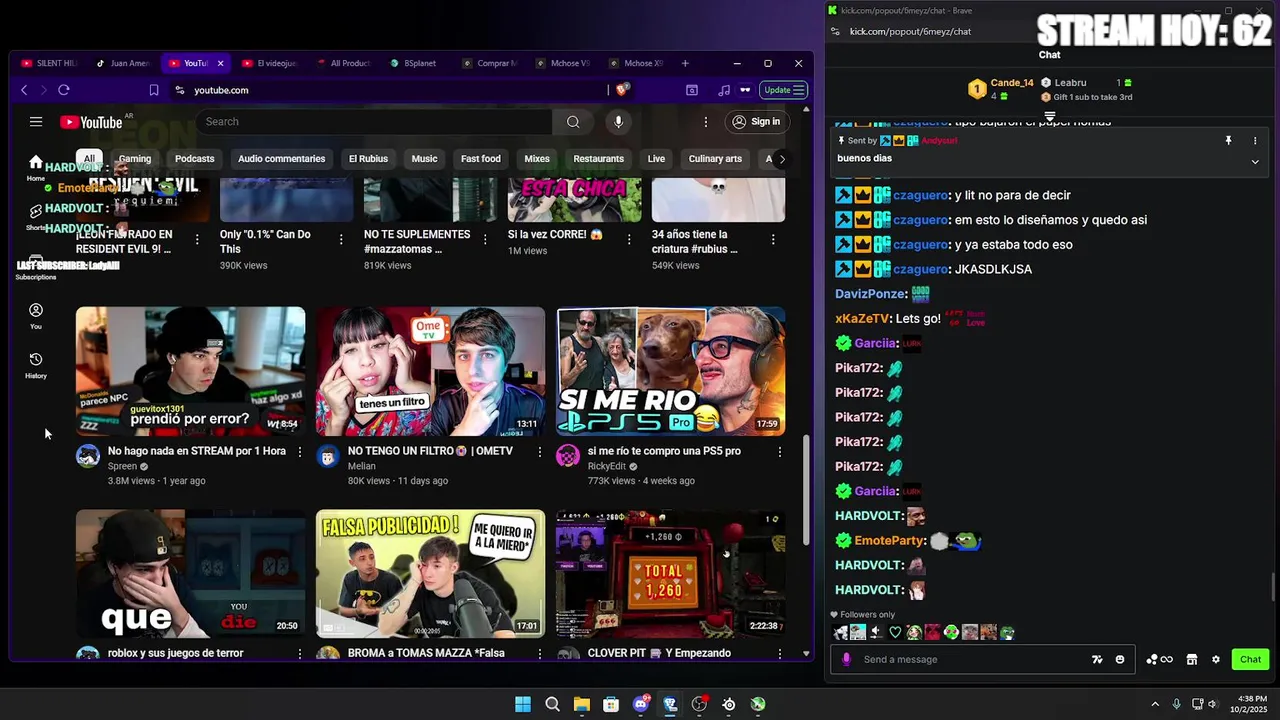Click the Kick chat scrollbar thumb
This screenshot has height=720, width=1280.
click(1273, 587)
